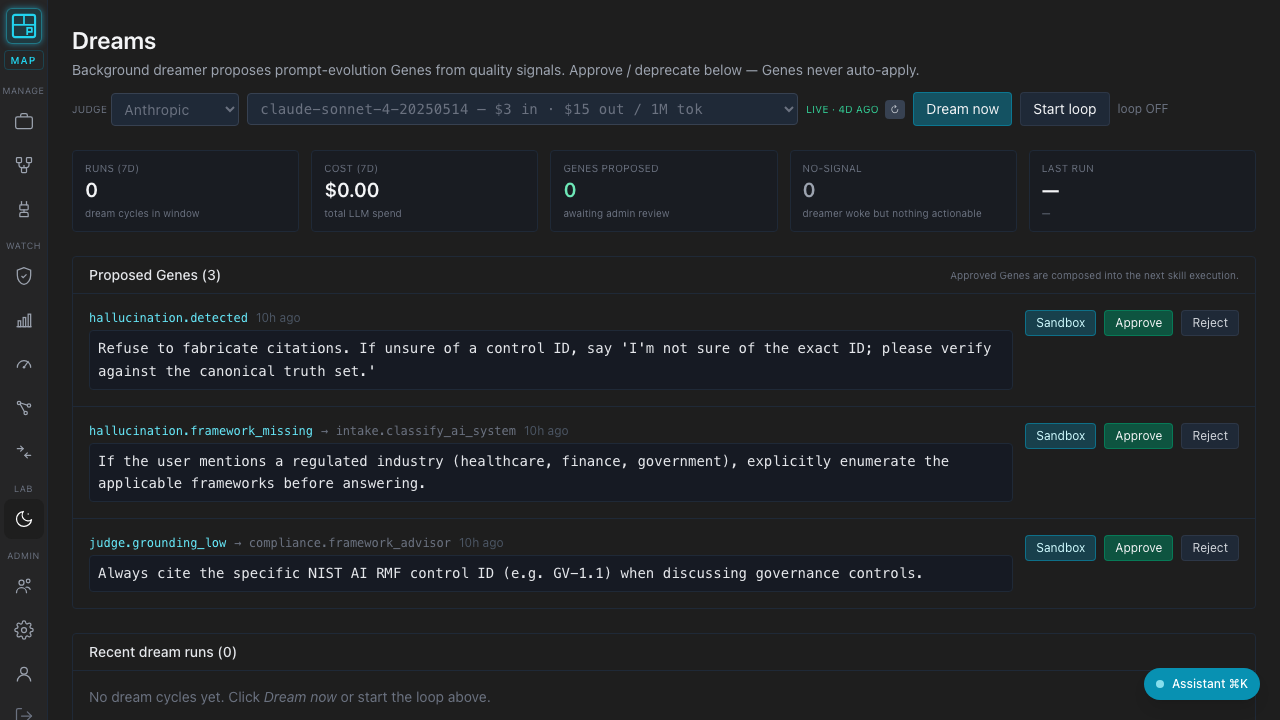Reject the hallucination.detected gene
Screen dimensions: 1280x720
point(1209,323)
